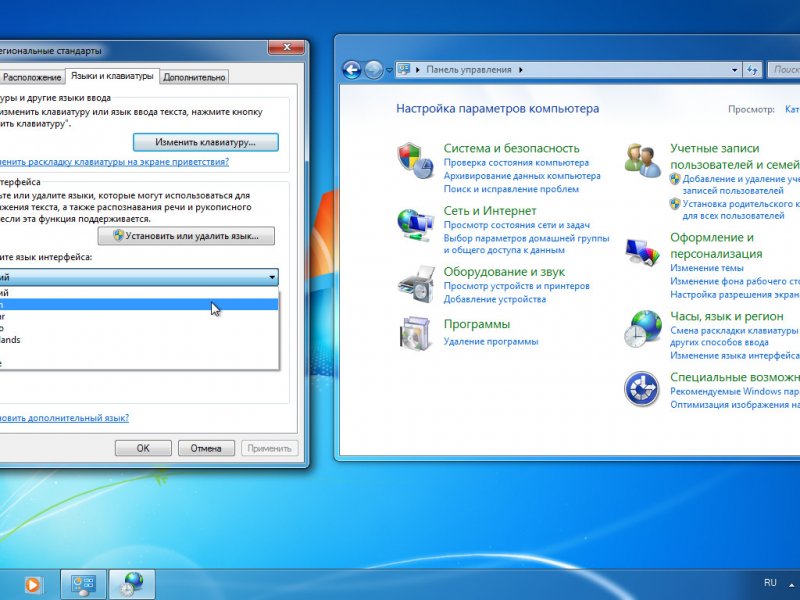The image size is (800, 600).
Task: Open Смена раскладки клавиатуры link
Action: coord(735,336)
